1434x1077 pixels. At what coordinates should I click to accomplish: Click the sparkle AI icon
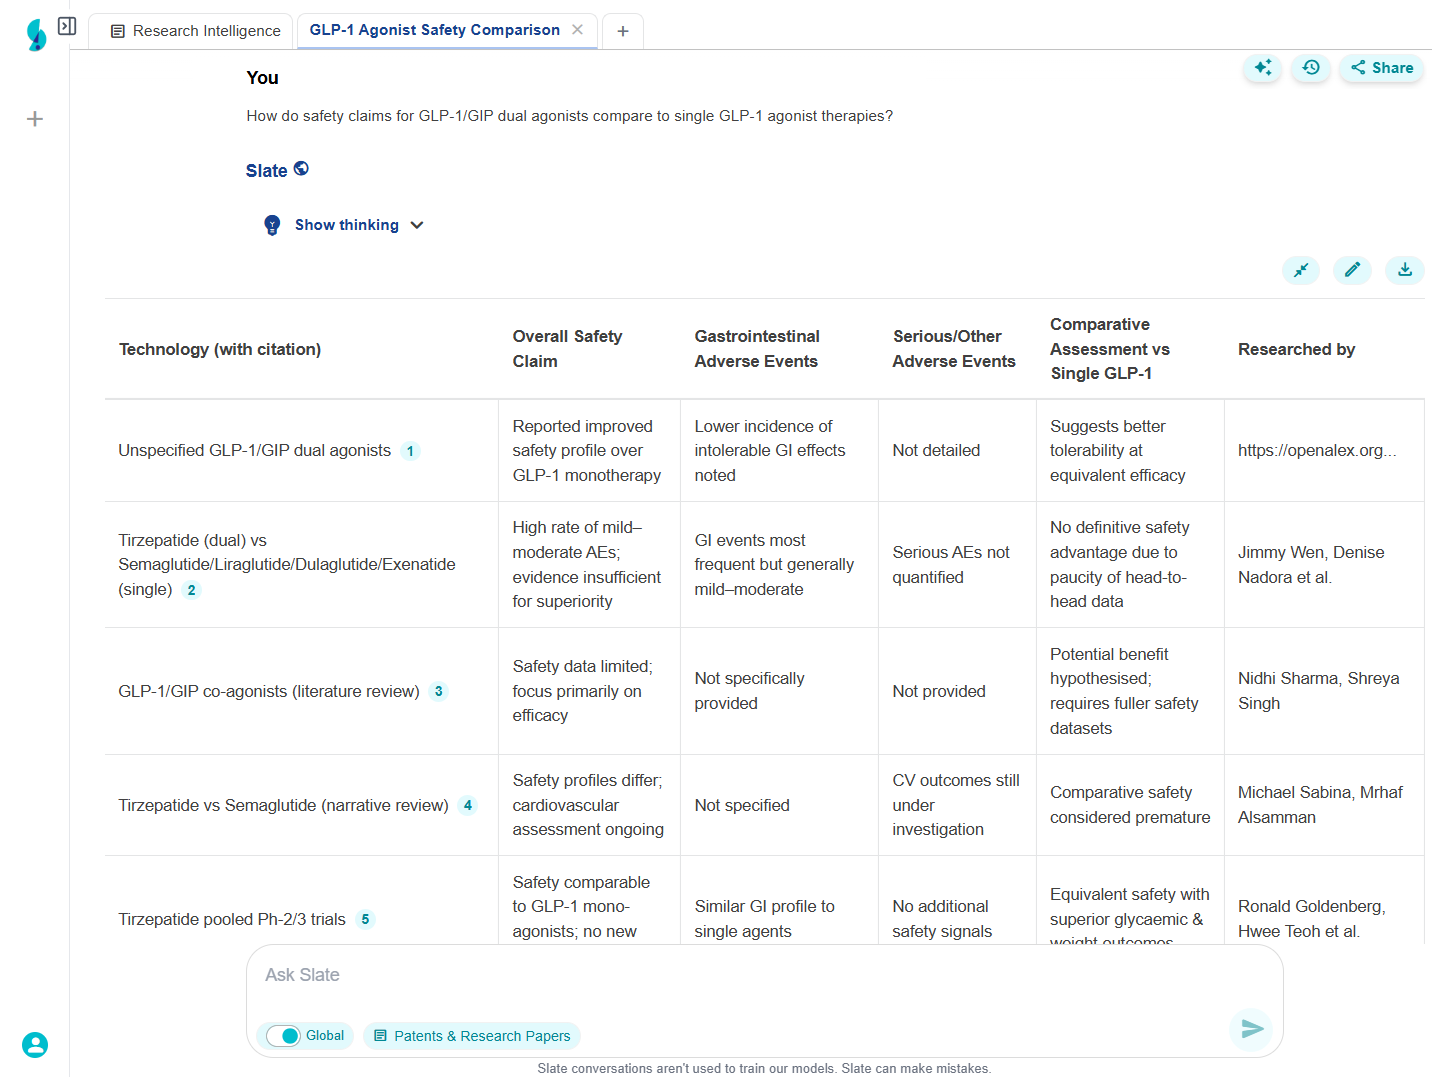click(1263, 68)
